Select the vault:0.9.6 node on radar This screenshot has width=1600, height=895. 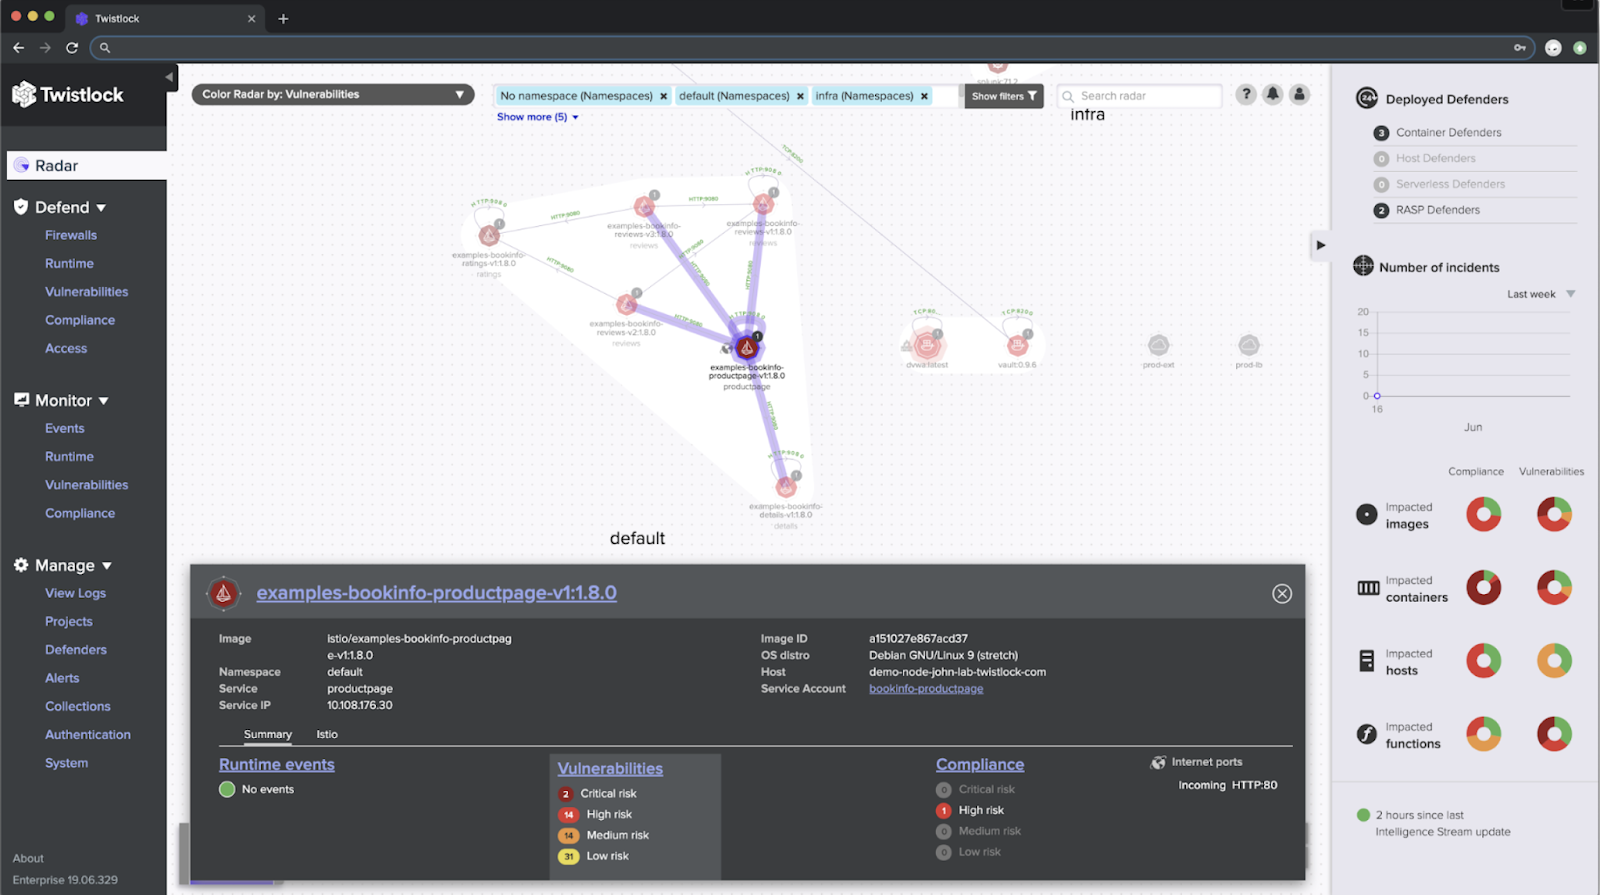coord(1017,346)
